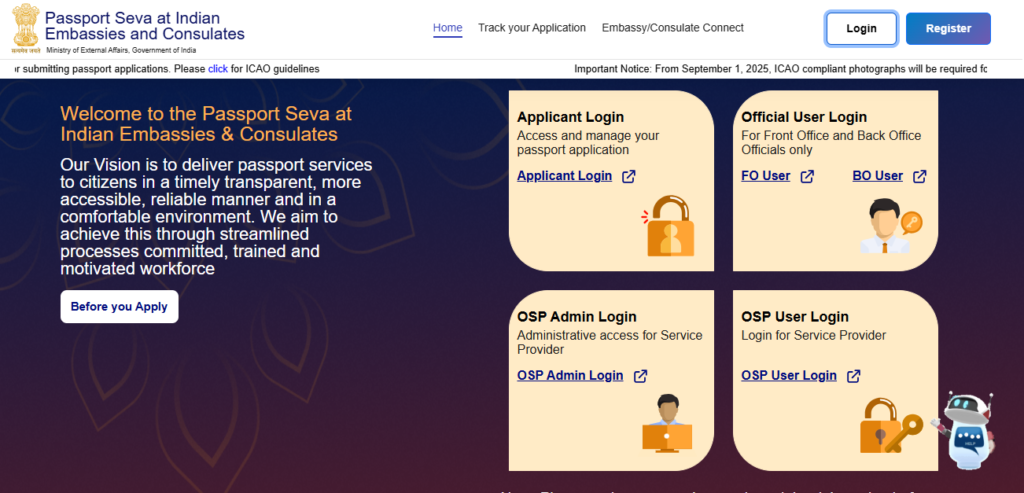Image resolution: width=1024 pixels, height=493 pixels.
Task: Click the admin at computer illustration
Action: coord(667,425)
